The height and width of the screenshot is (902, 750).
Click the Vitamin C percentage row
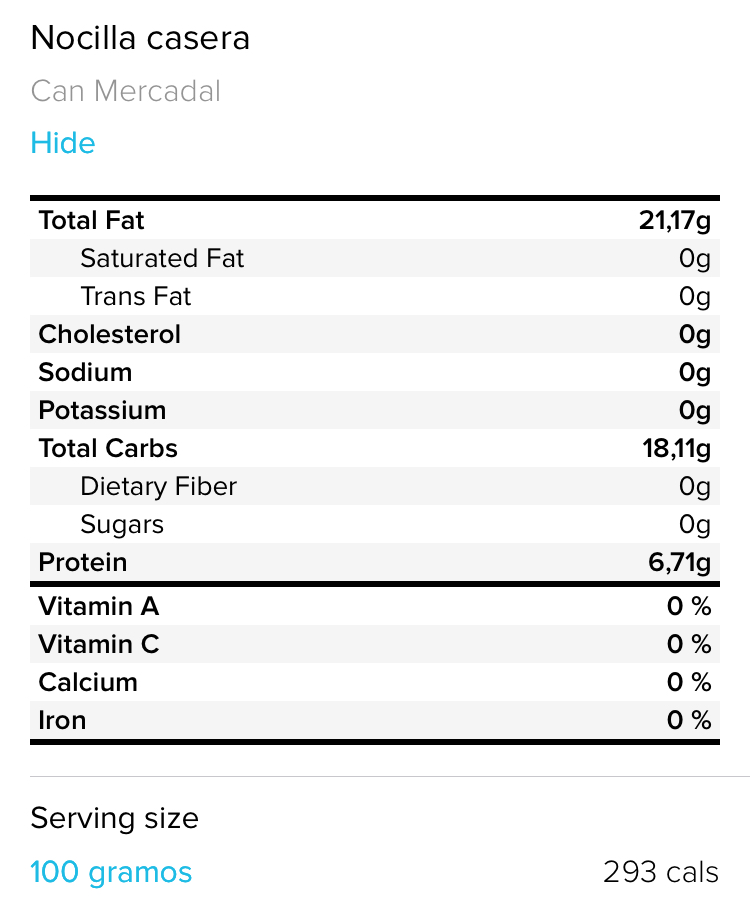374,644
